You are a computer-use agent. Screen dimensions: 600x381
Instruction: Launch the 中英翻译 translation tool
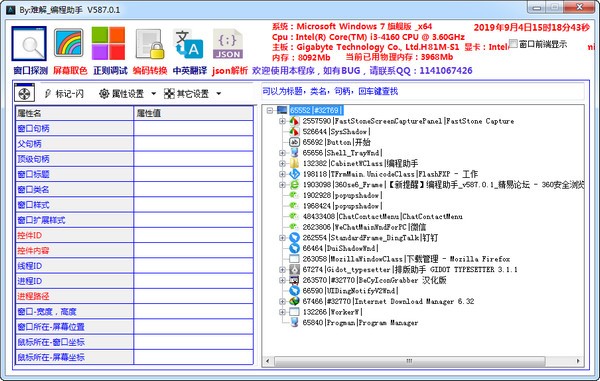coord(189,44)
